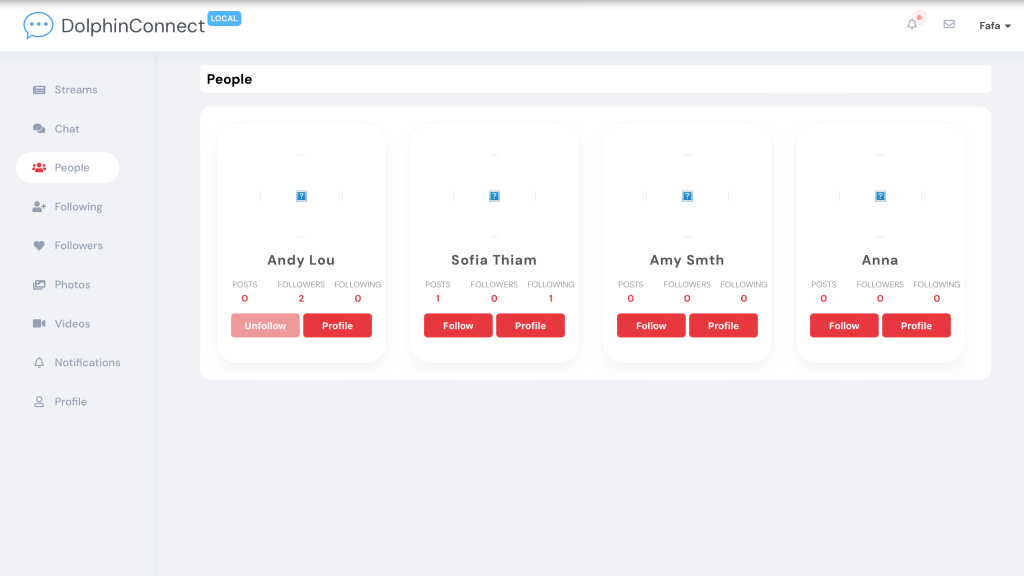Image resolution: width=1024 pixels, height=576 pixels.
Task: Click the Following user-plus sidebar icon
Action: click(x=39, y=207)
